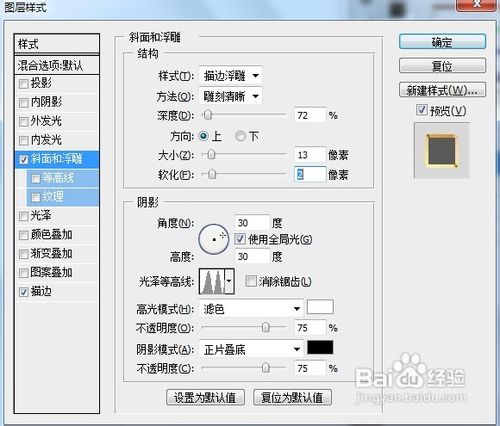Click the white highlight color swatch
500x426 pixels.
pos(320,307)
